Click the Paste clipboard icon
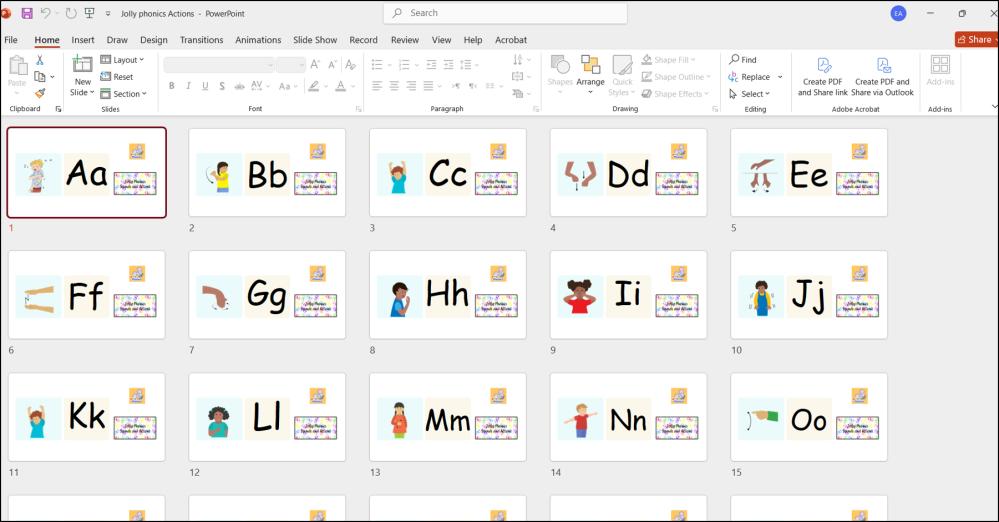 pyautogui.click(x=17, y=66)
